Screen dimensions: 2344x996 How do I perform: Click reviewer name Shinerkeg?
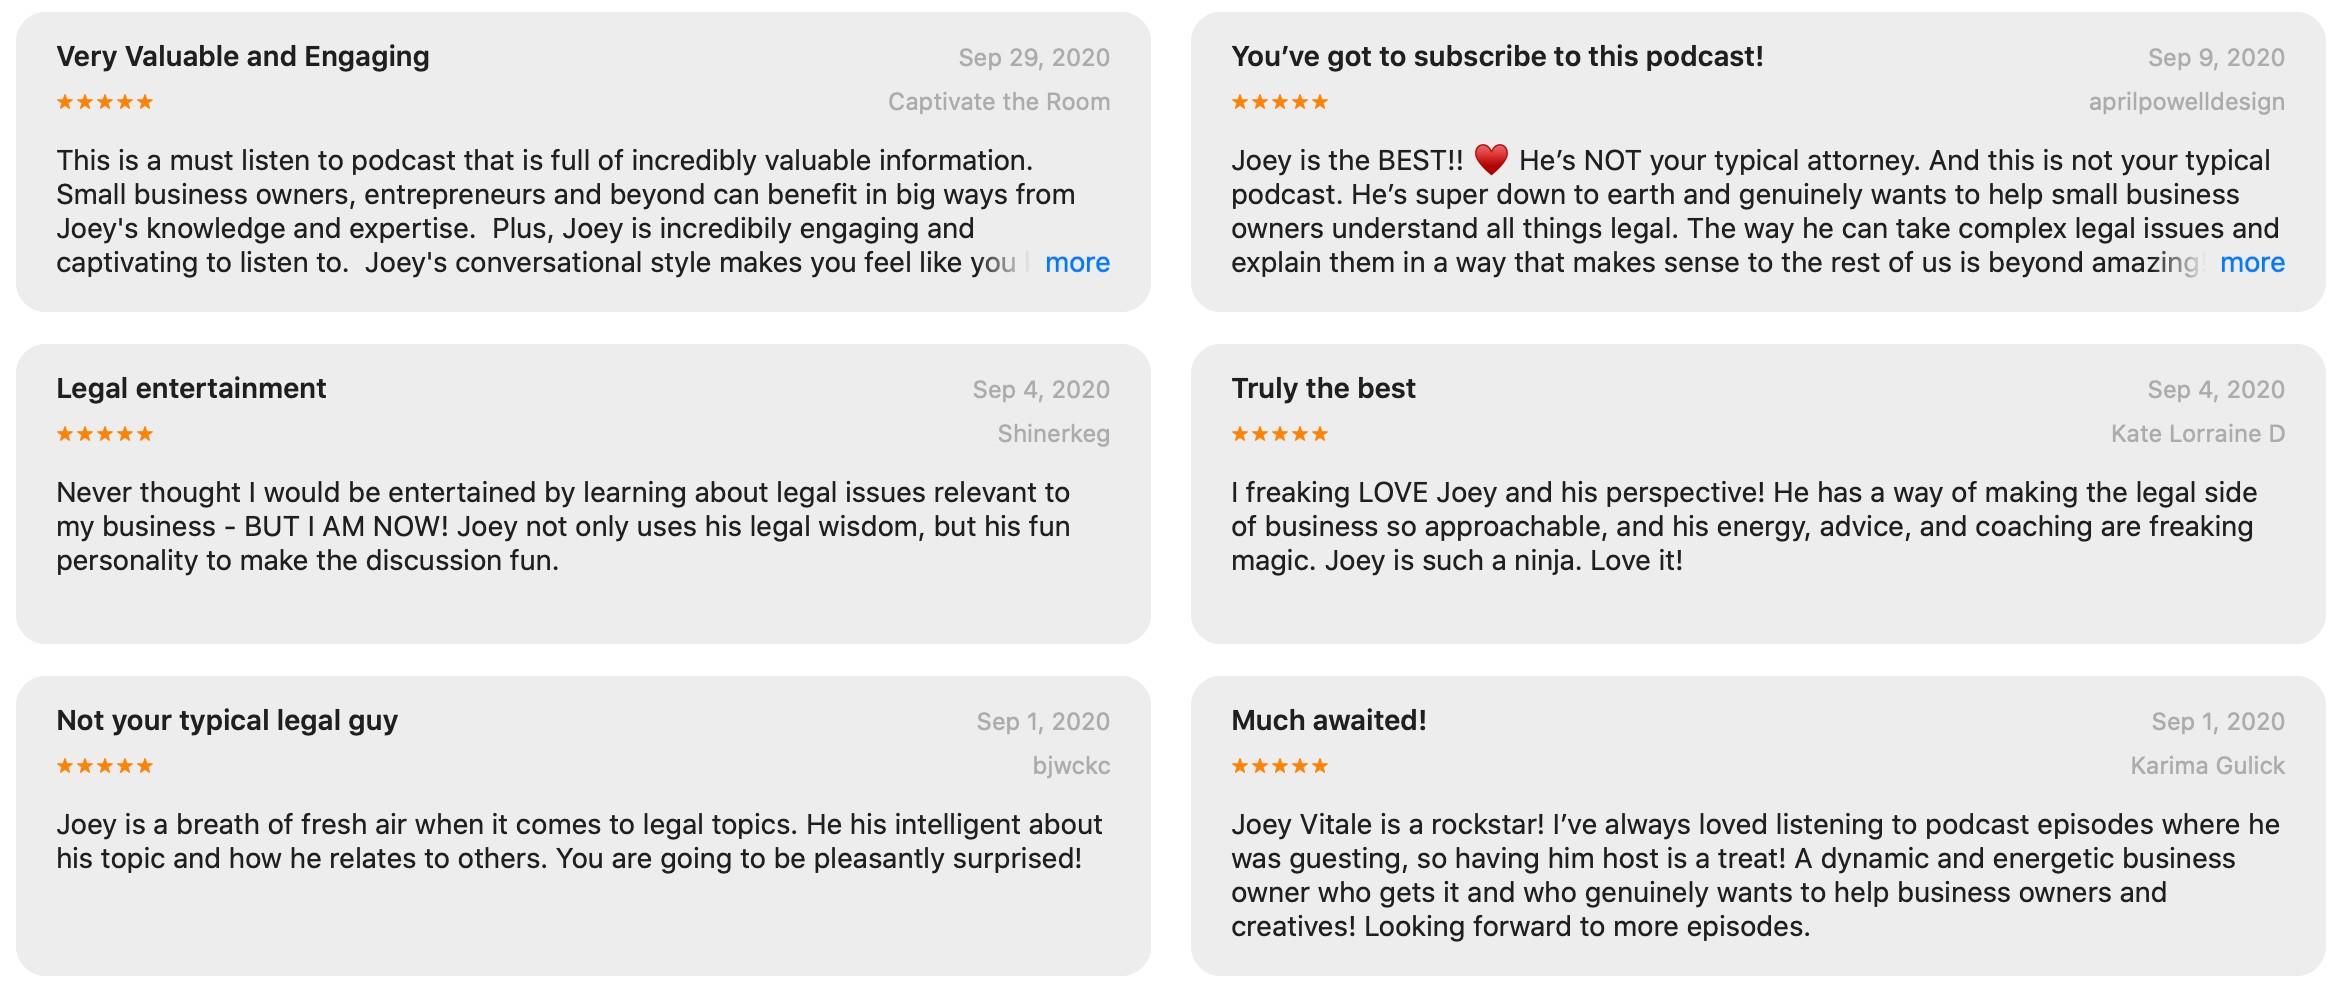click(x=1053, y=434)
